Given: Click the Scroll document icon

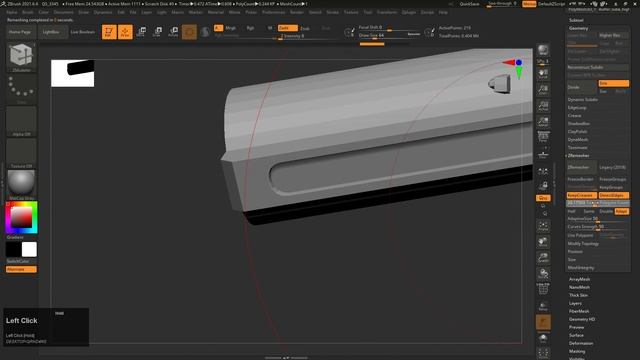Looking at the screenshot, I should tap(543, 74).
